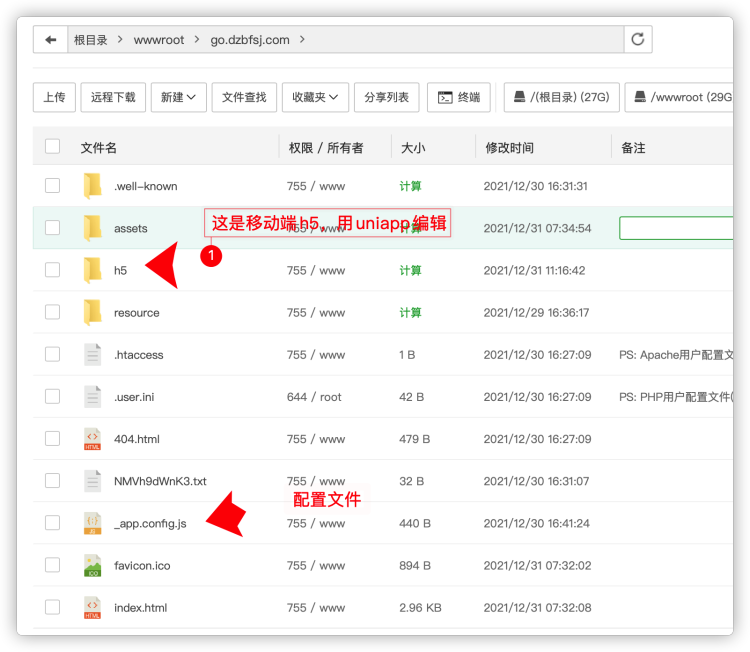Open the h5 folder icon
This screenshot has width=750, height=652.
[x=92, y=270]
